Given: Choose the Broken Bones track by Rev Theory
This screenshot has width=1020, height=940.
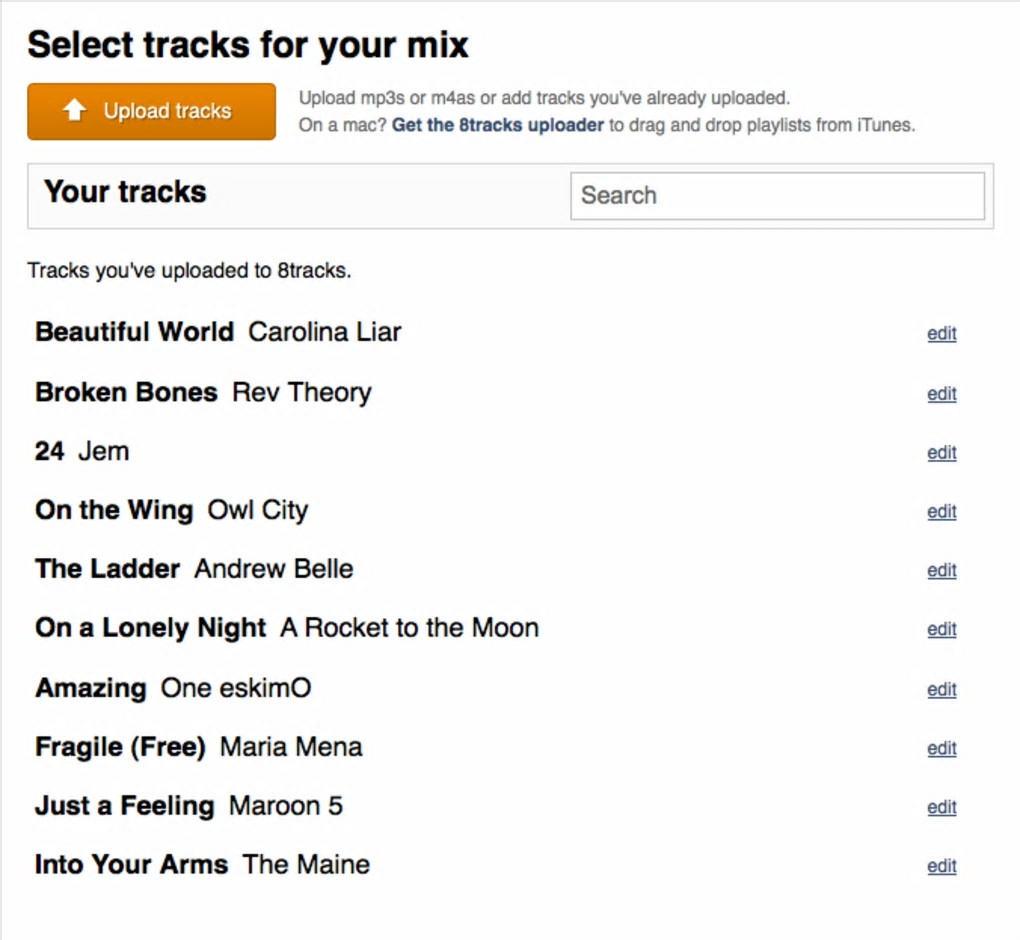Looking at the screenshot, I should point(126,392).
